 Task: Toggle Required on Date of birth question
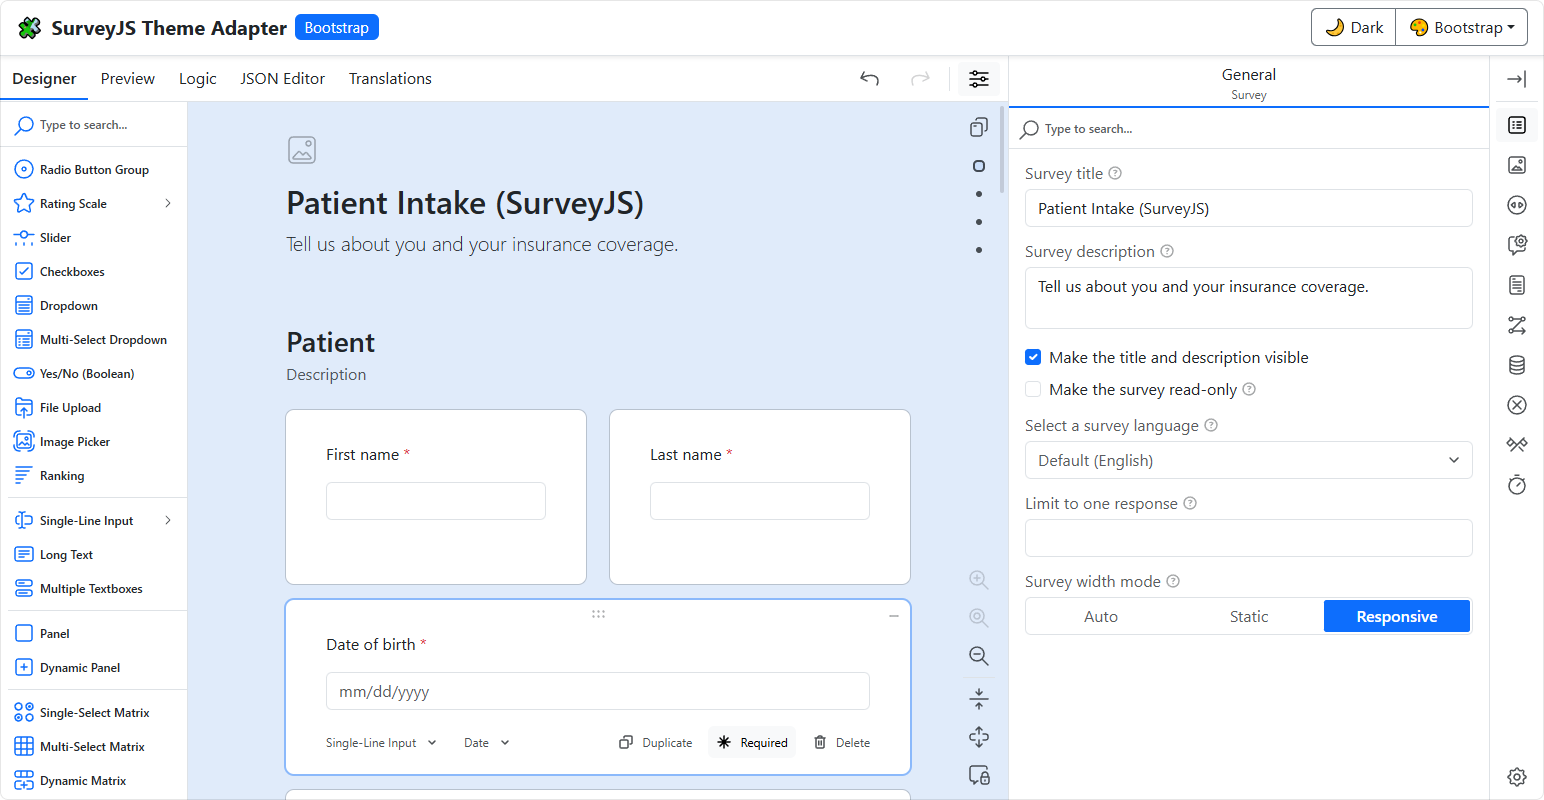(752, 742)
